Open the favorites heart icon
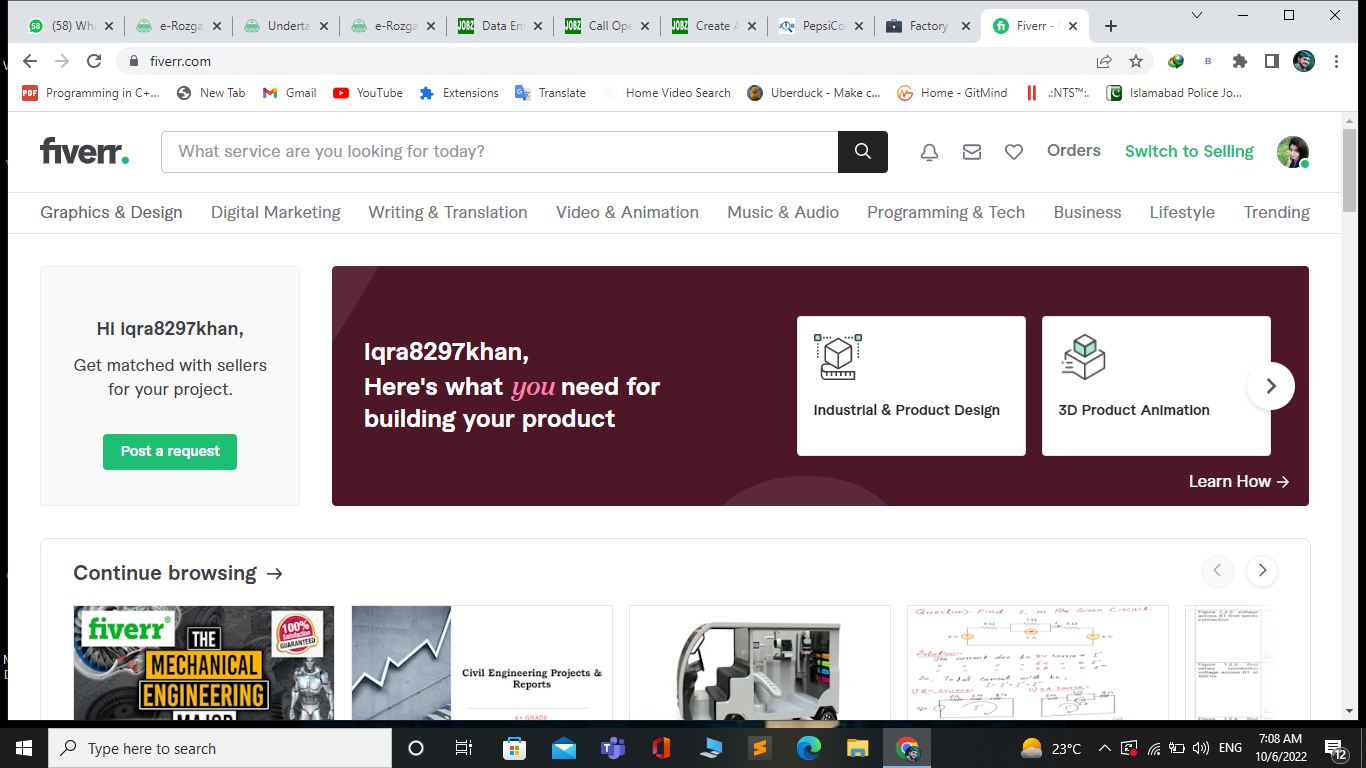This screenshot has width=1366, height=768. click(x=1013, y=152)
